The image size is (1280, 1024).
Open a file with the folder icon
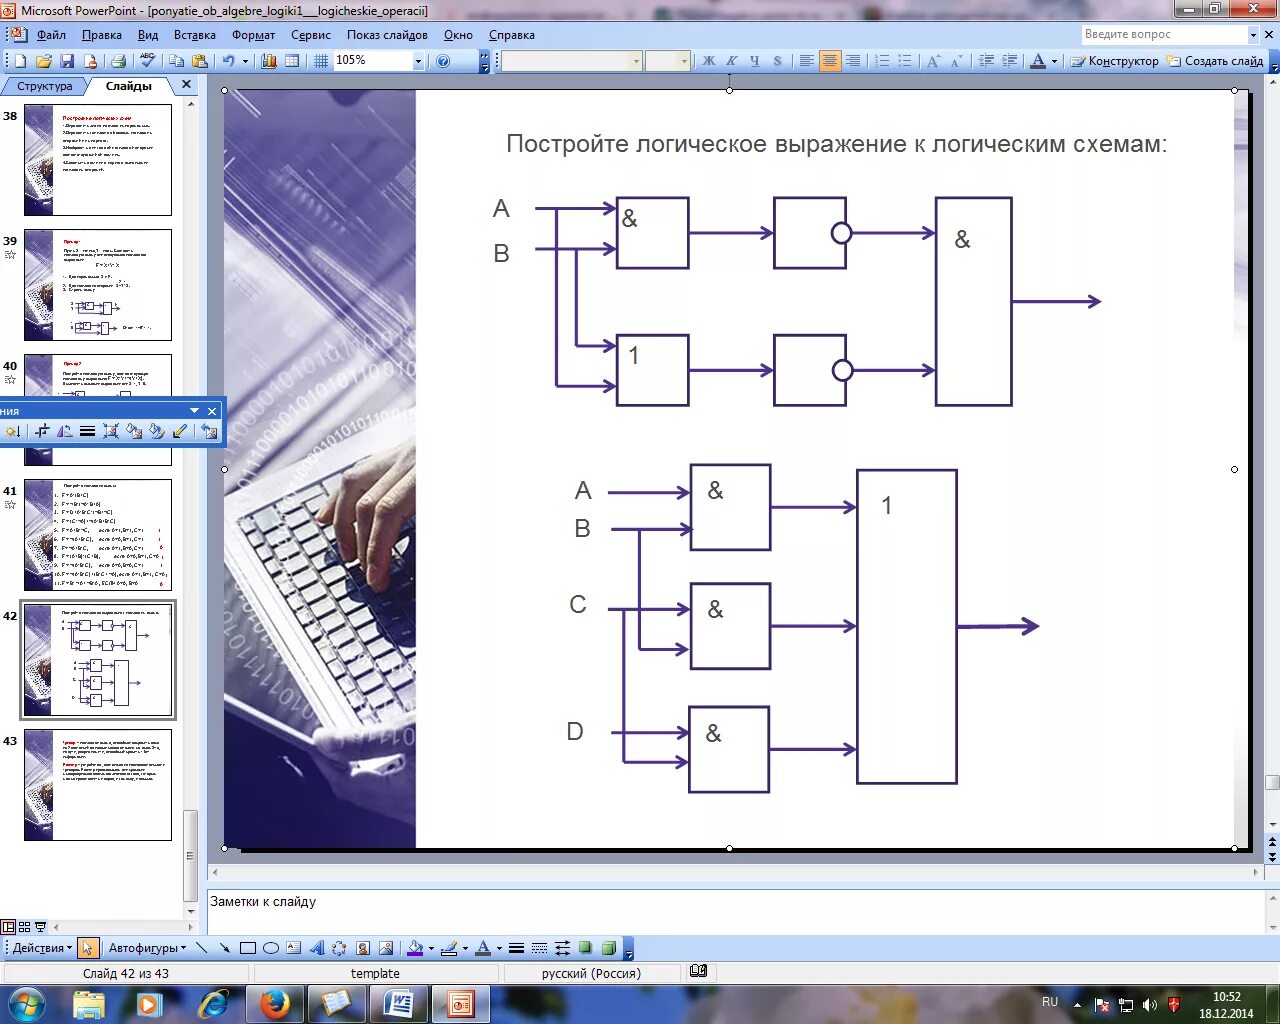click(44, 61)
